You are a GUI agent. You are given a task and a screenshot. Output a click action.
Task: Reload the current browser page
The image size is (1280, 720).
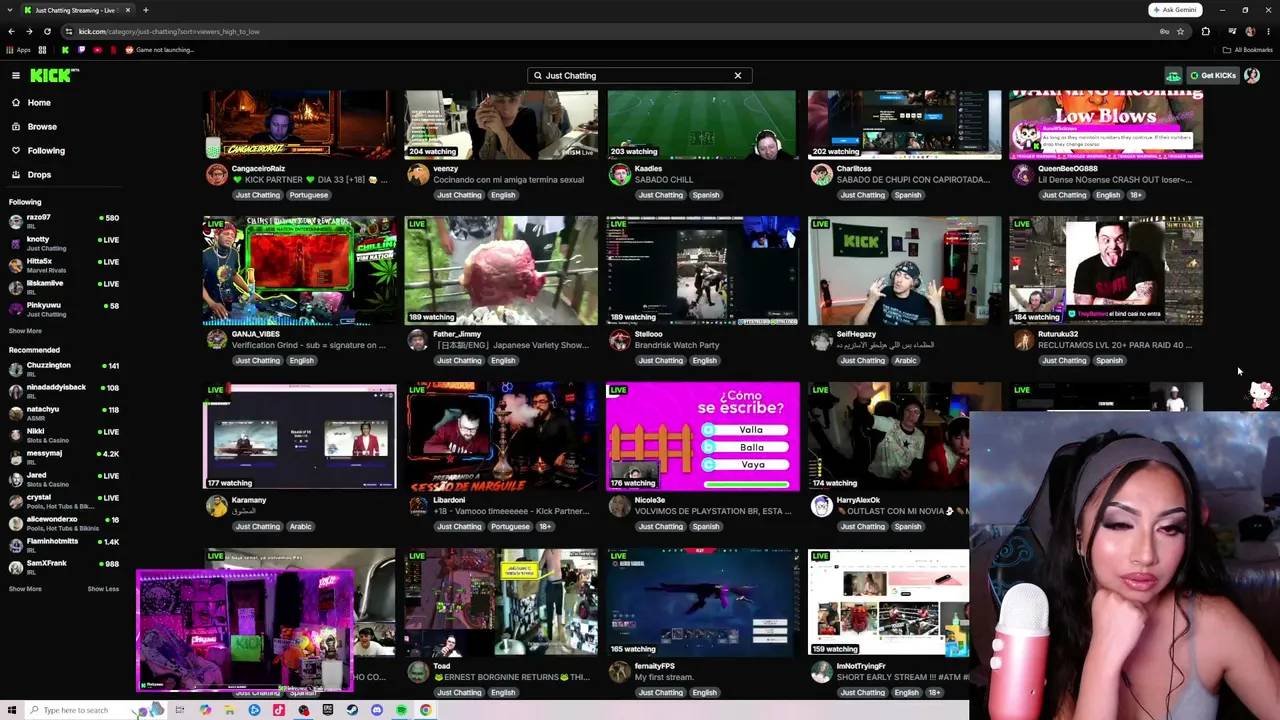pyautogui.click(x=47, y=31)
